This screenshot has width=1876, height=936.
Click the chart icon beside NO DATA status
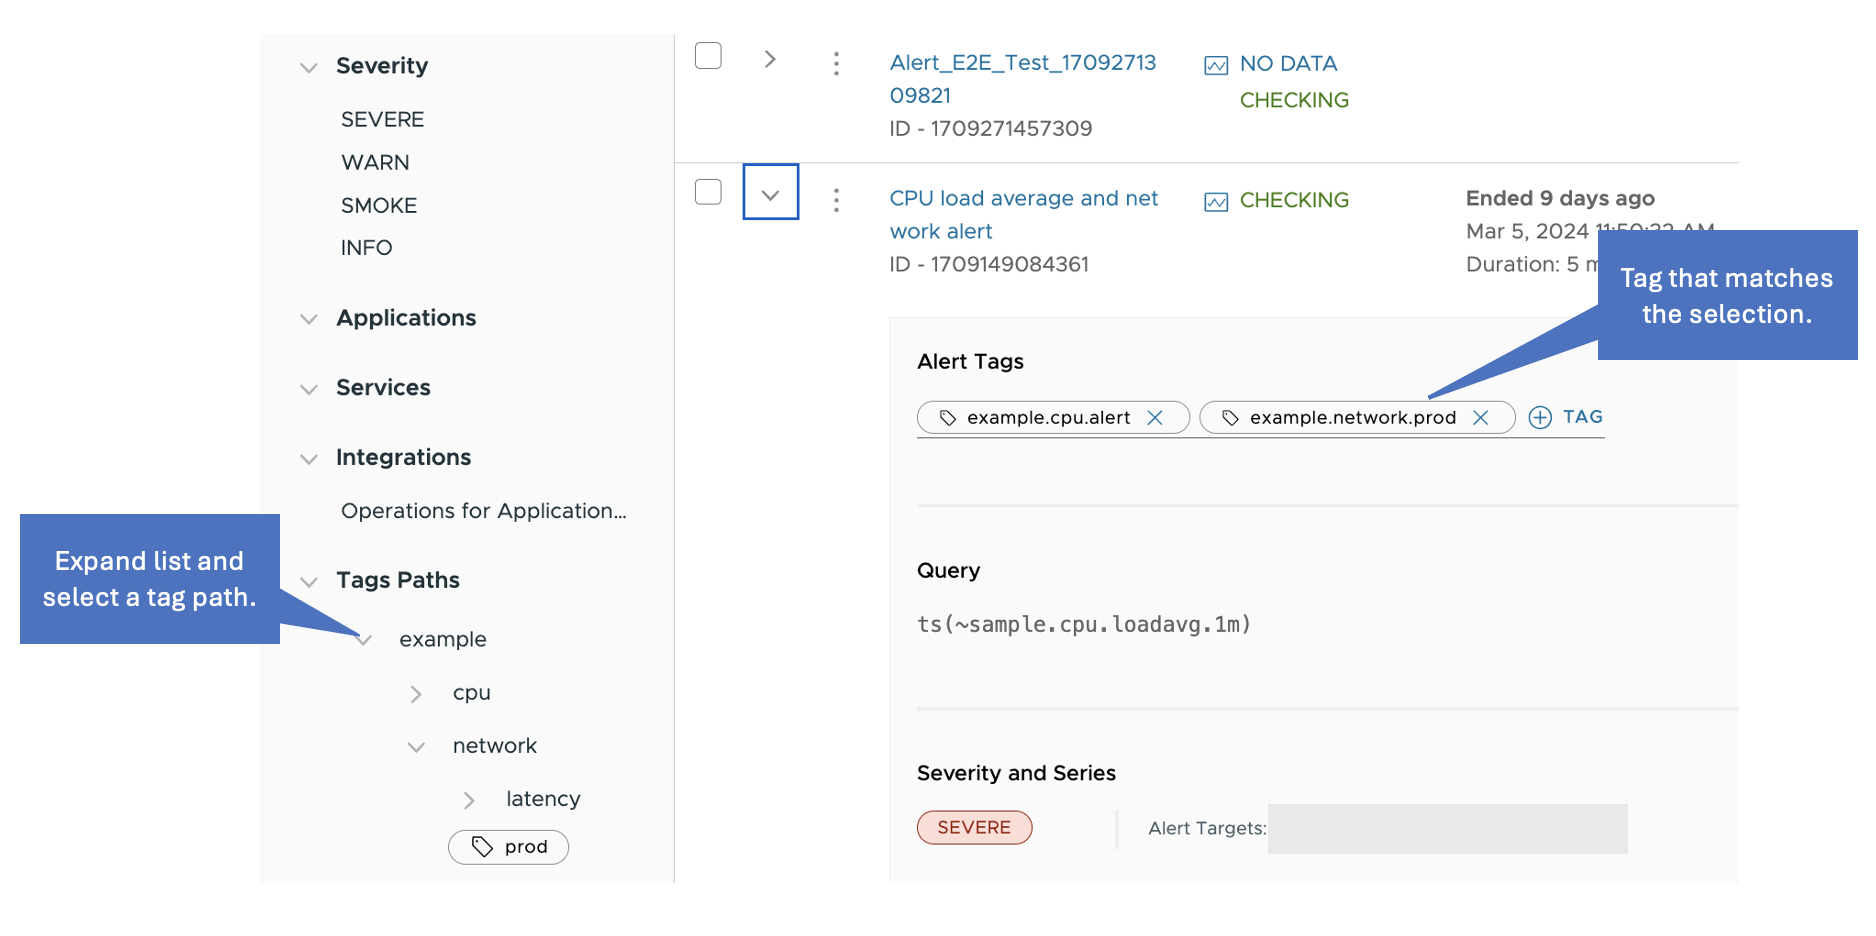[x=1216, y=66]
